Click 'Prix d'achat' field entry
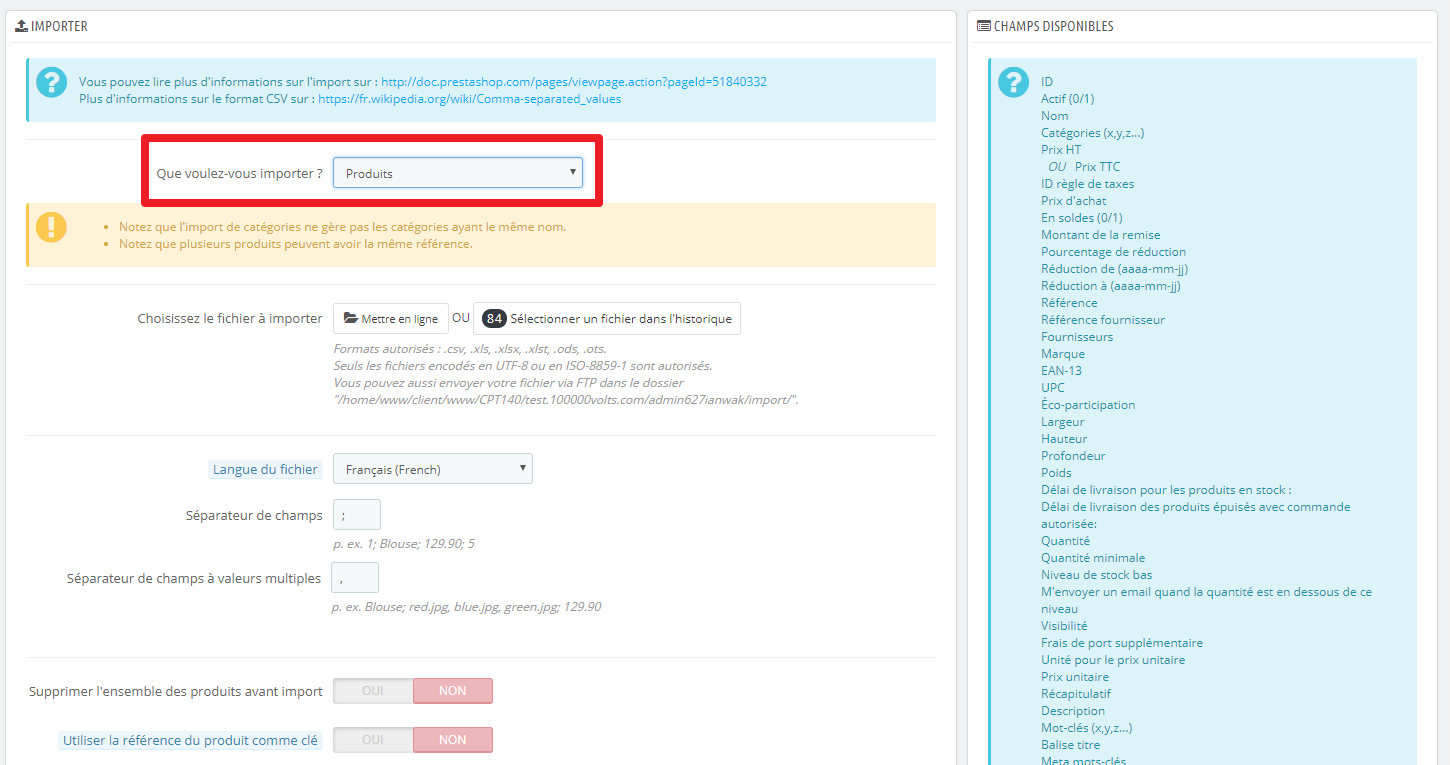Screen dimensions: 1450x765 tap(1073, 201)
